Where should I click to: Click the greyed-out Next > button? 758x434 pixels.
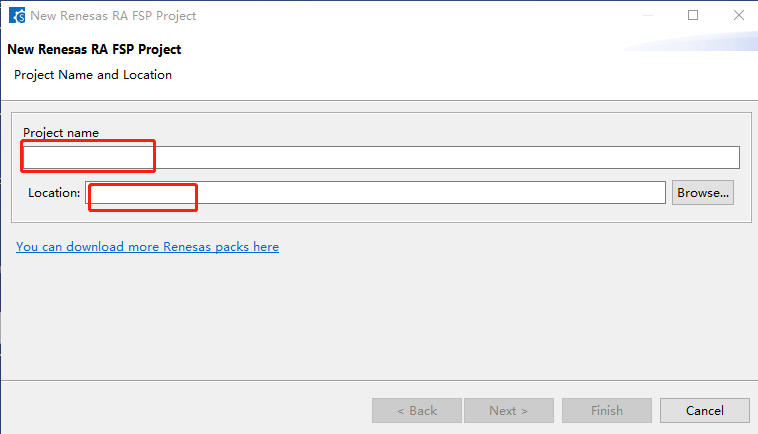point(509,410)
